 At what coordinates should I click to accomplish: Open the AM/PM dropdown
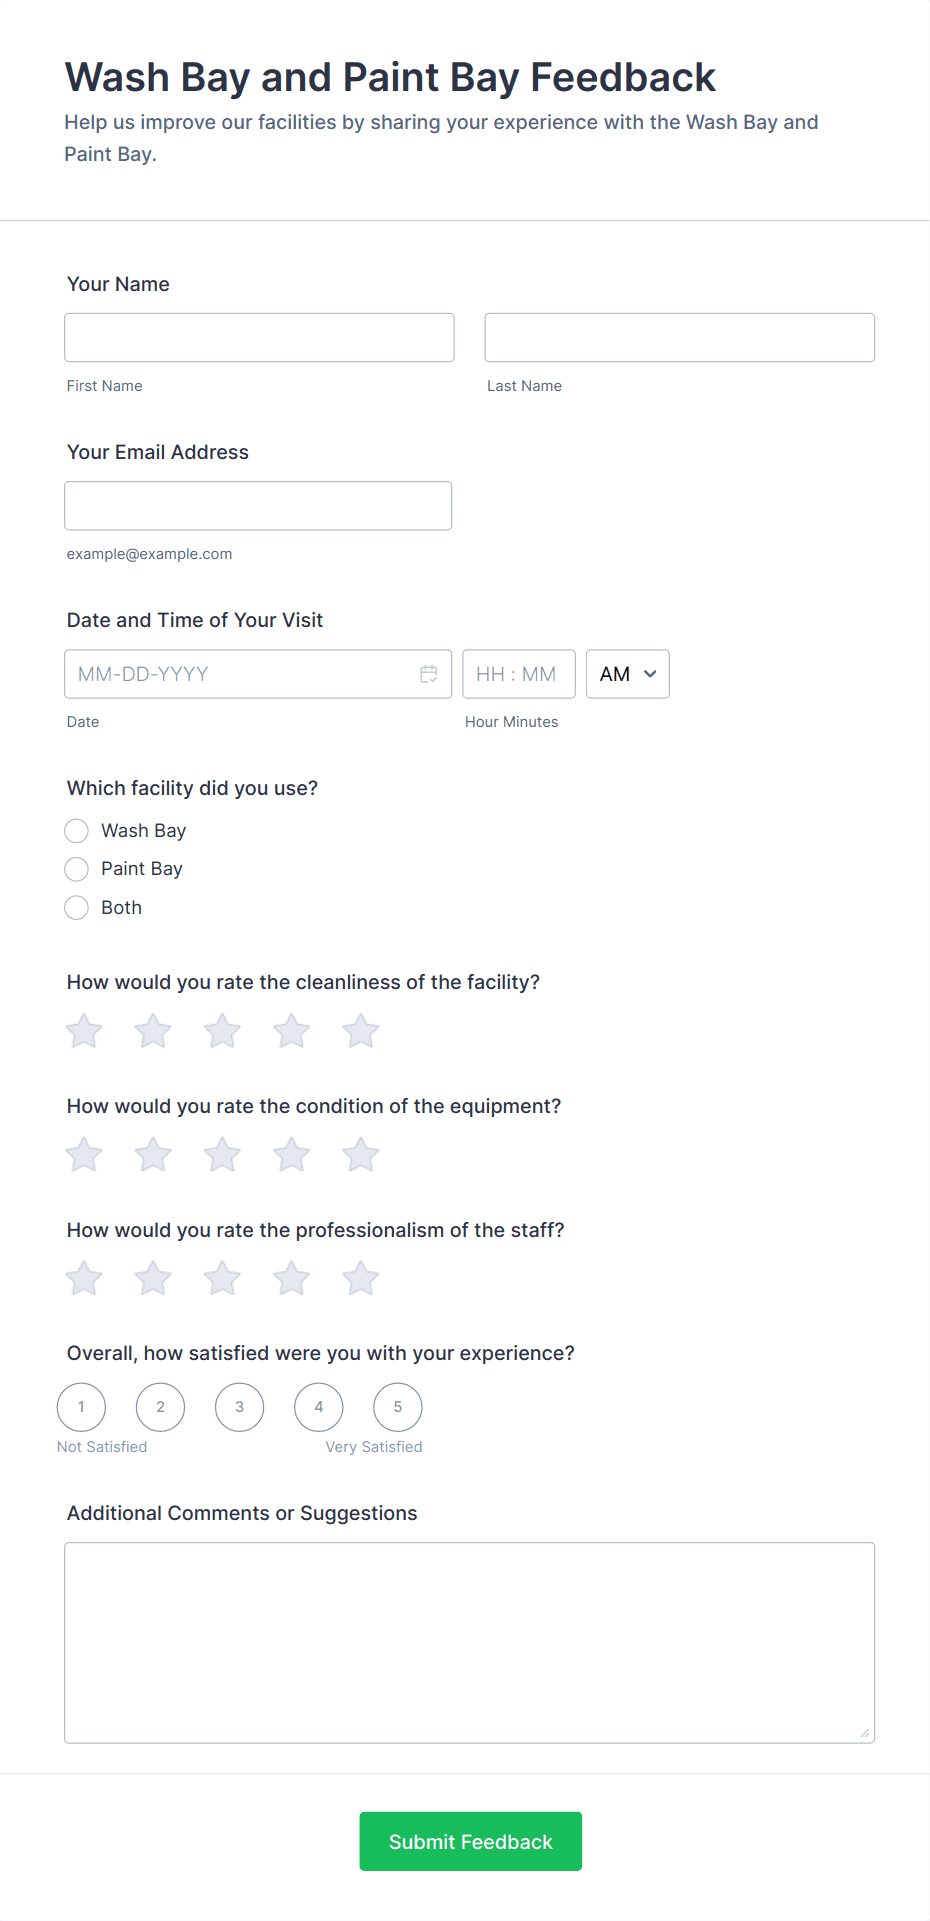pos(627,674)
